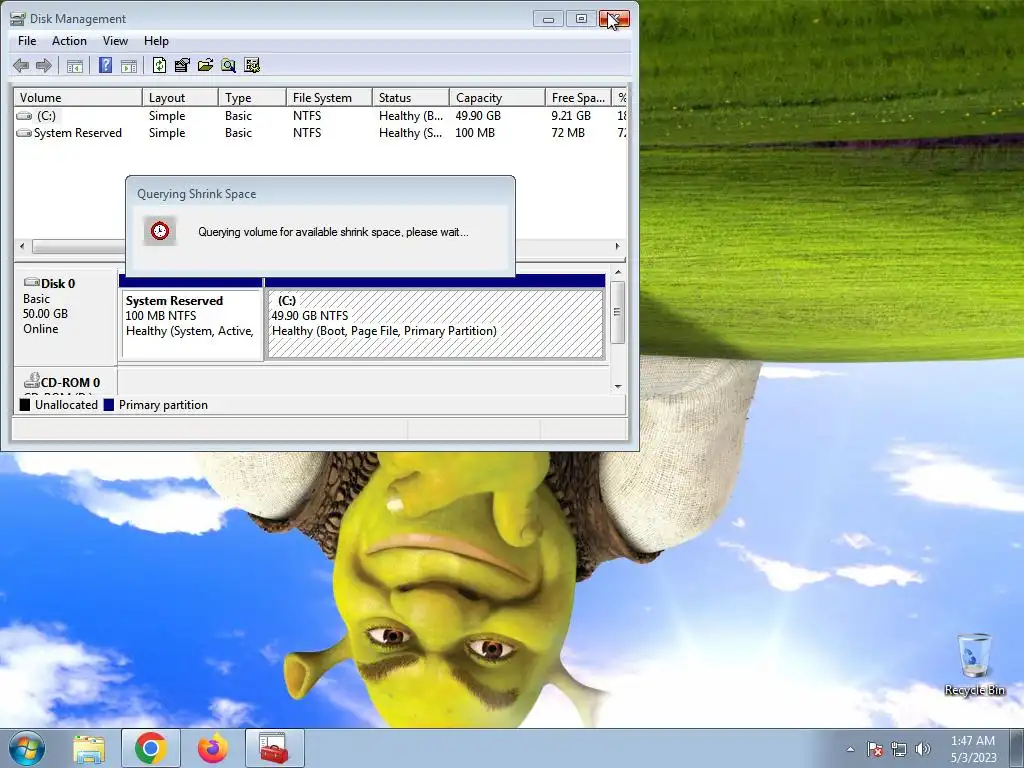Open the Help menu
The image size is (1024, 768).
pyautogui.click(x=156, y=40)
